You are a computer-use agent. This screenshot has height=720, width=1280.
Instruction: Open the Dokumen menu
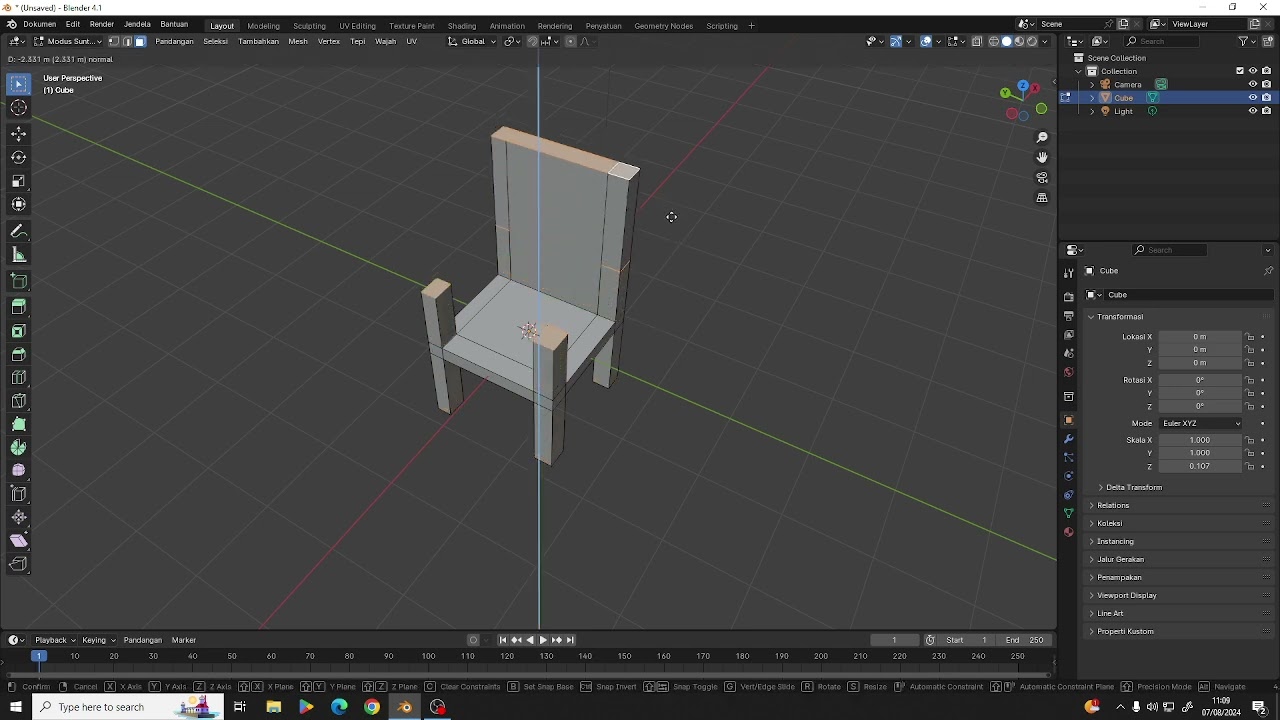point(39,24)
